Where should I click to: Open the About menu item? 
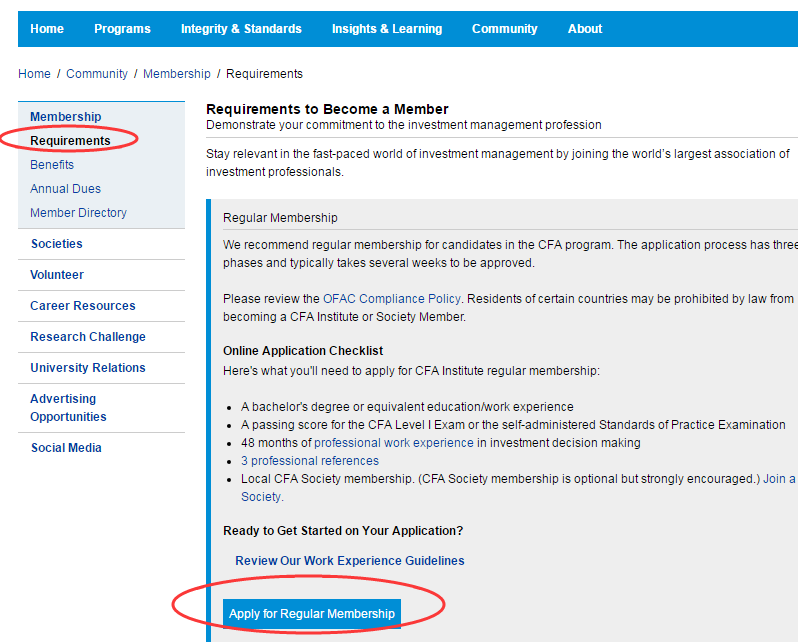[585, 29]
